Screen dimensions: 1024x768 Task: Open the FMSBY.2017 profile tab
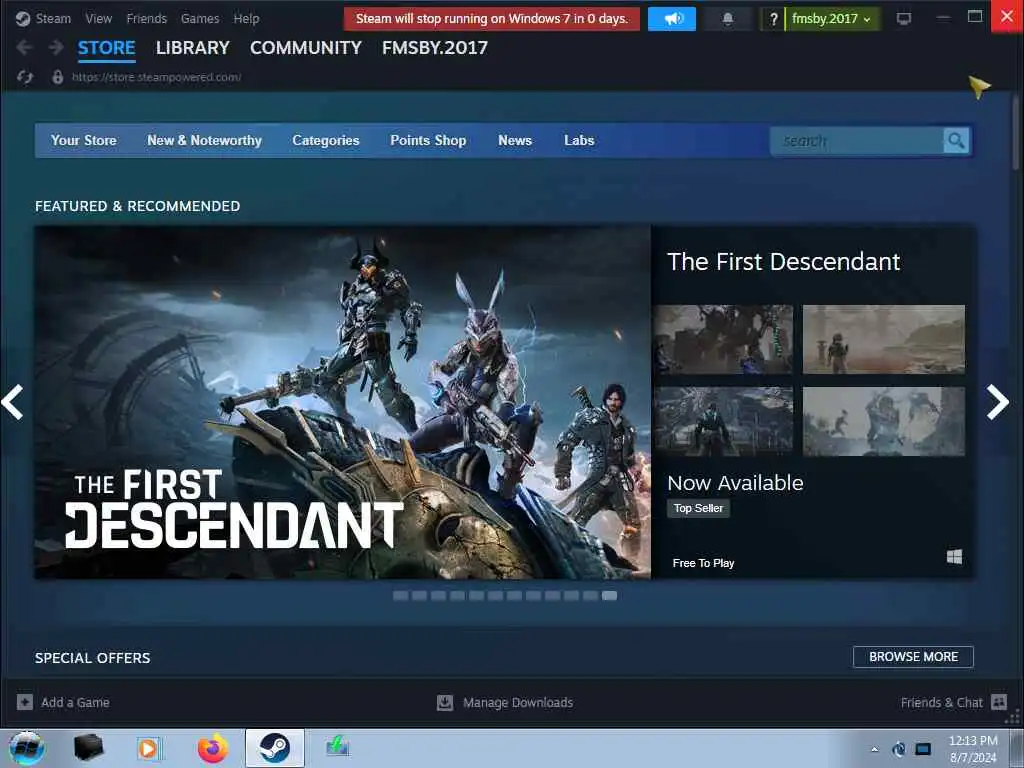(x=435, y=48)
